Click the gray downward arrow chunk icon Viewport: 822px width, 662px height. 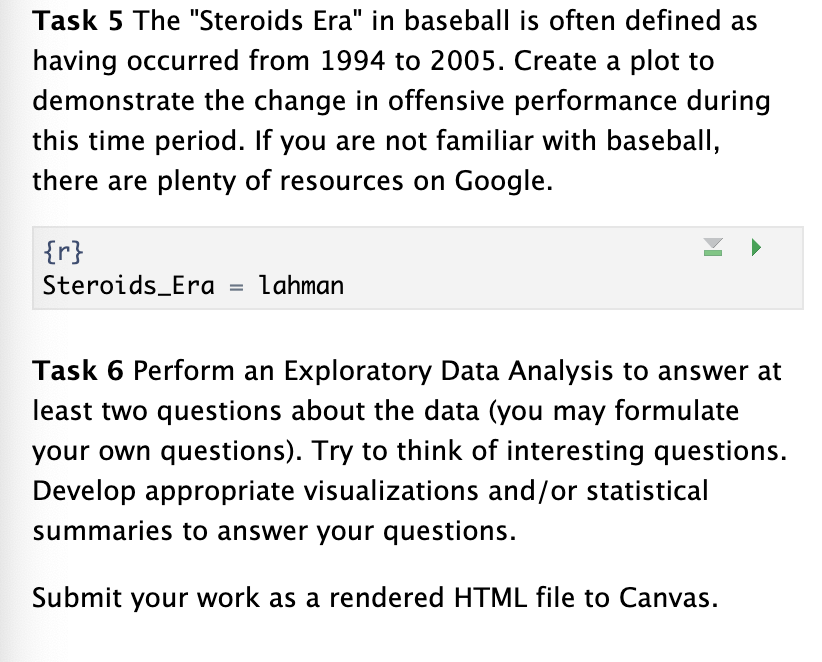(x=714, y=247)
